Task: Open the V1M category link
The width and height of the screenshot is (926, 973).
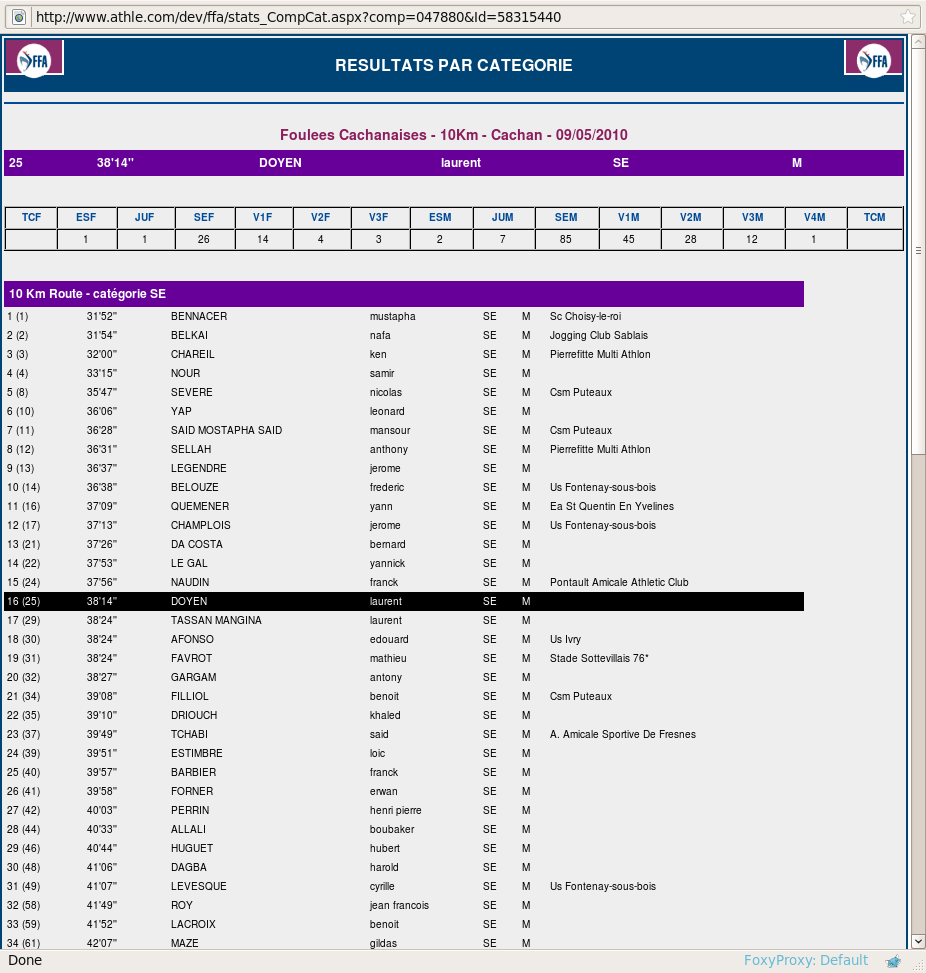Action: [629, 217]
